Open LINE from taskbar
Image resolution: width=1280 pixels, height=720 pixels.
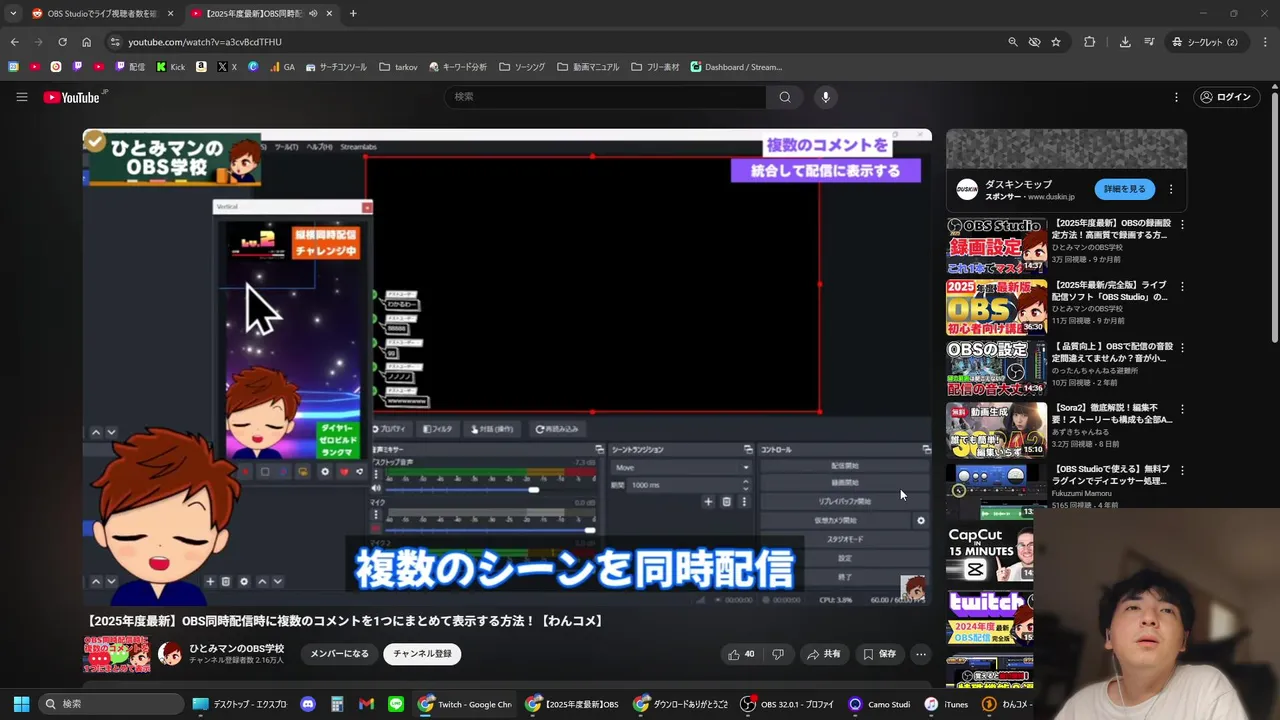pos(396,704)
